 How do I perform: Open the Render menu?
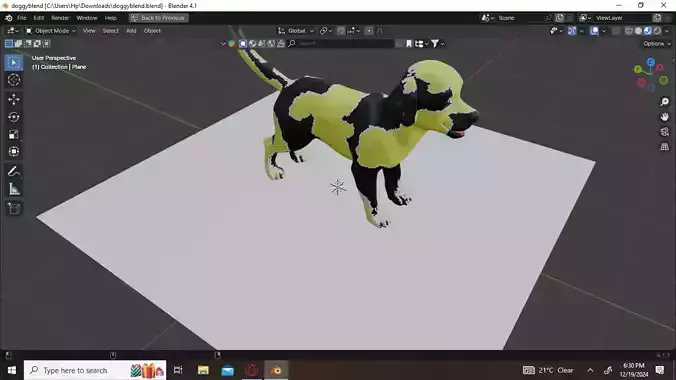(60, 18)
